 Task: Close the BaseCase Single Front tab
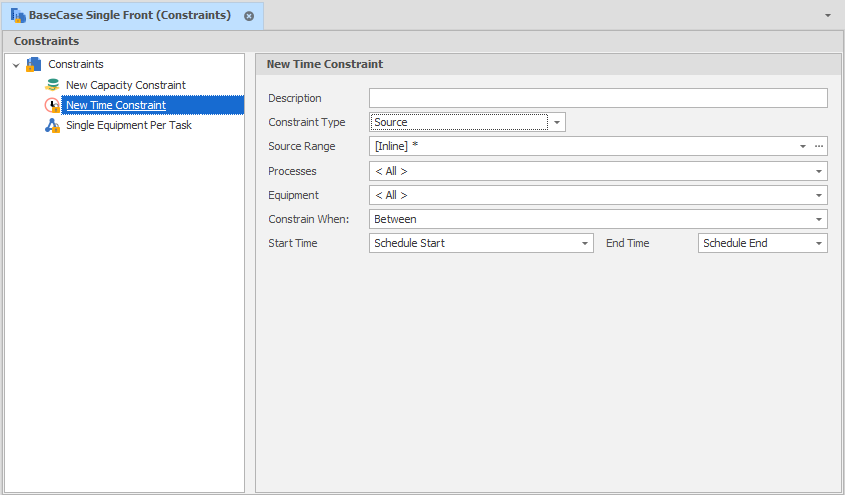[249, 16]
